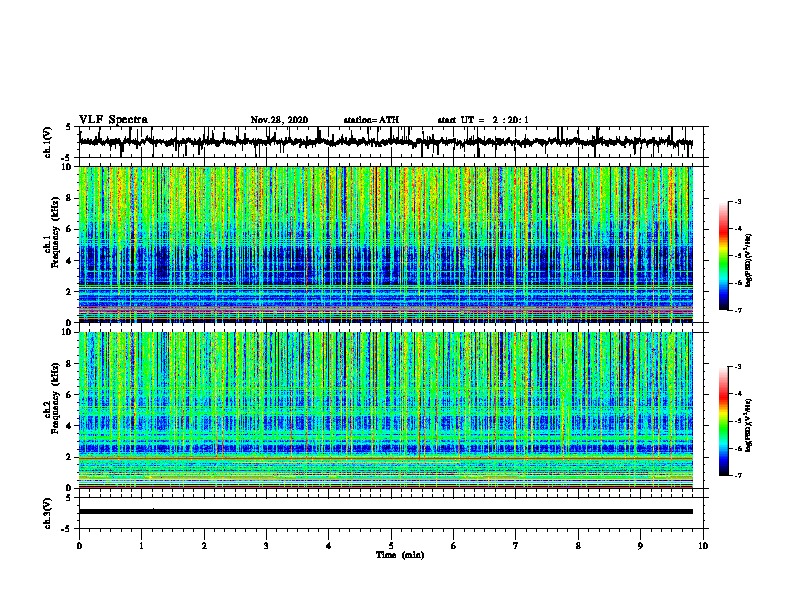The width and height of the screenshot is (792, 612).
Task: Click the ch.2 colorbar log(PSD) label
Action: pyautogui.click(x=748, y=425)
